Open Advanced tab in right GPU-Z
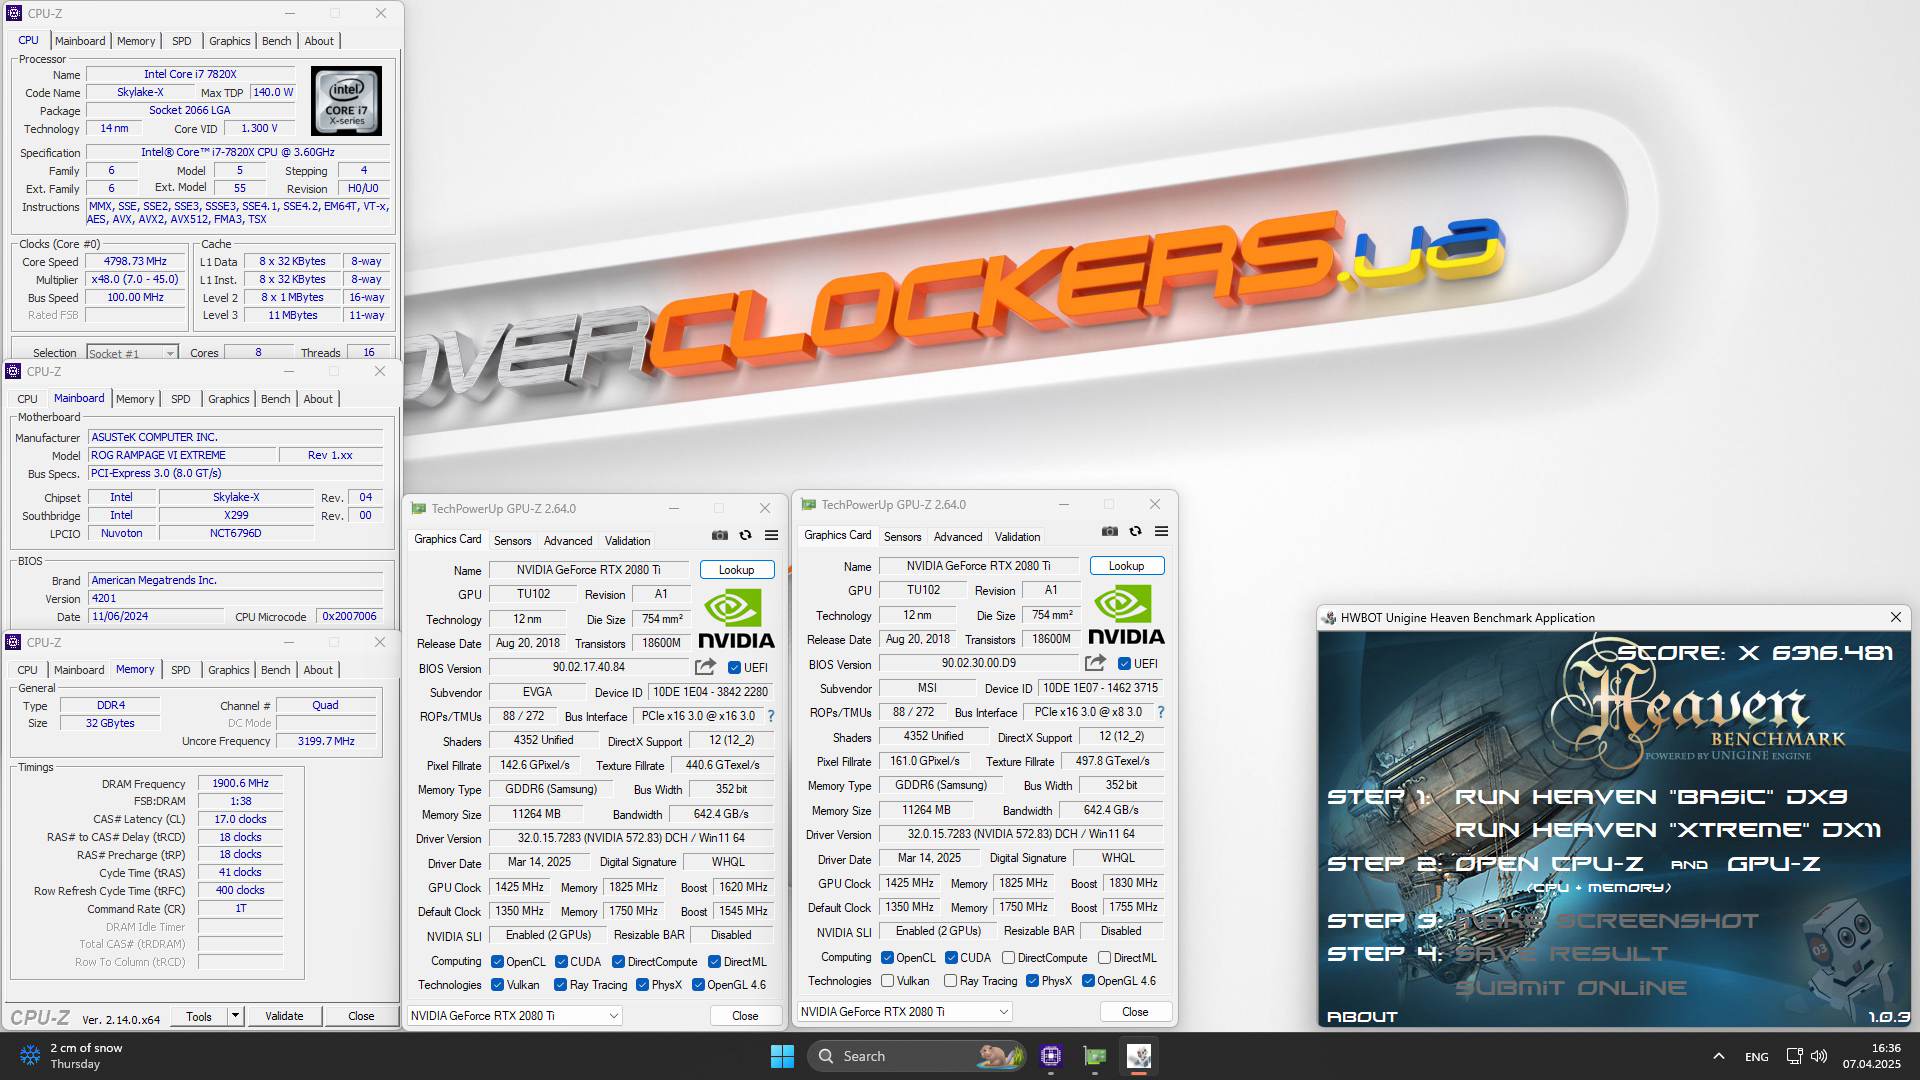Image resolution: width=1920 pixels, height=1080 pixels. click(x=958, y=537)
